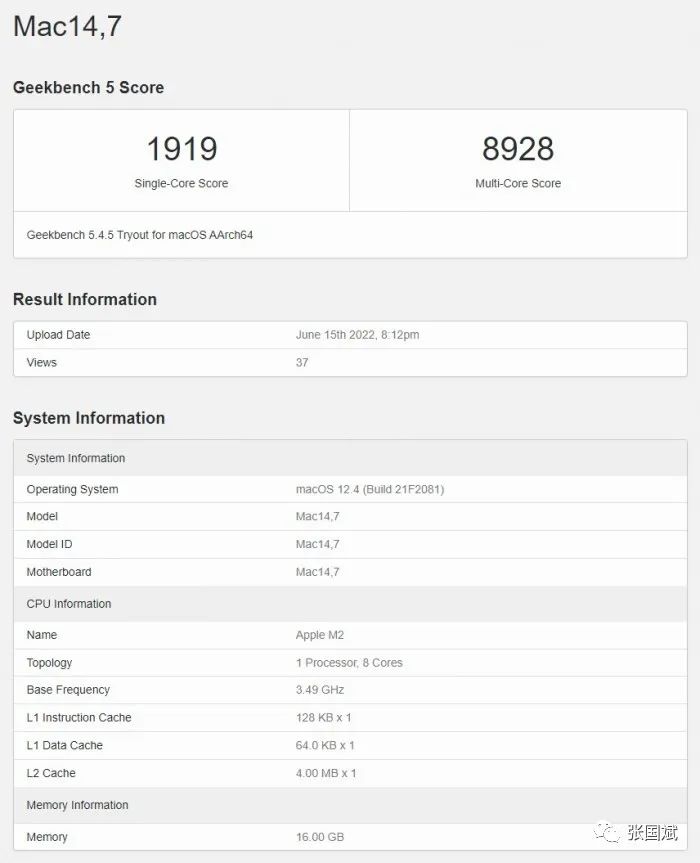Click the Geekbench 5.4.5 Tryout version text
The image size is (700, 863).
click(x=140, y=235)
